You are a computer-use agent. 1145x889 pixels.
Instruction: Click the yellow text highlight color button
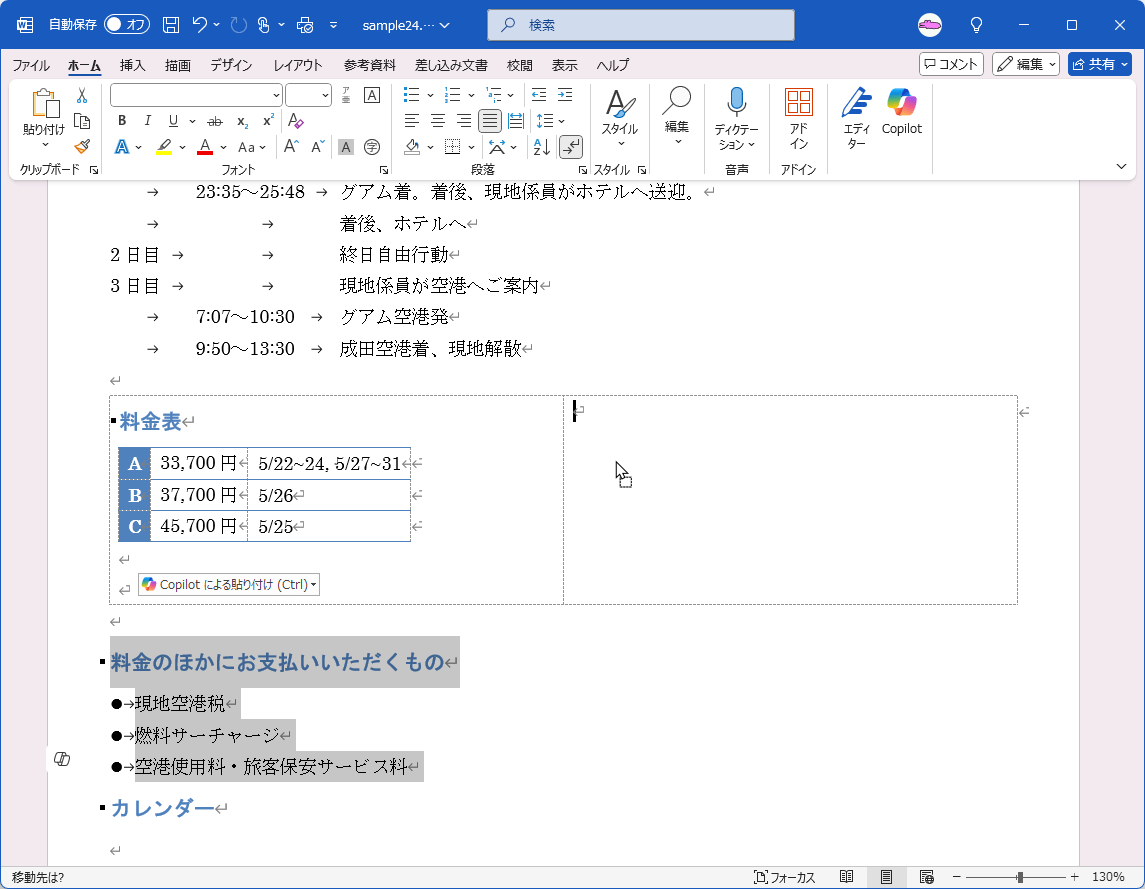click(164, 147)
